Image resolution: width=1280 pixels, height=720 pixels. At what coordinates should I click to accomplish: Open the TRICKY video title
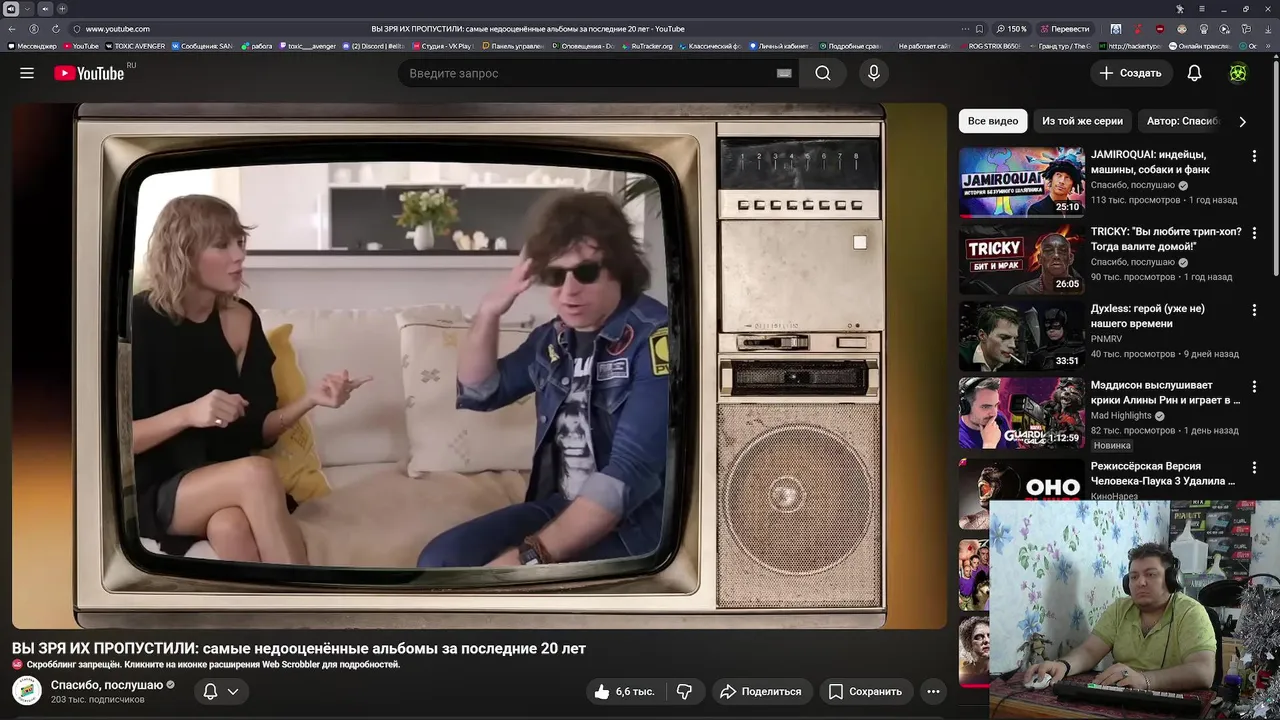[1166, 239]
